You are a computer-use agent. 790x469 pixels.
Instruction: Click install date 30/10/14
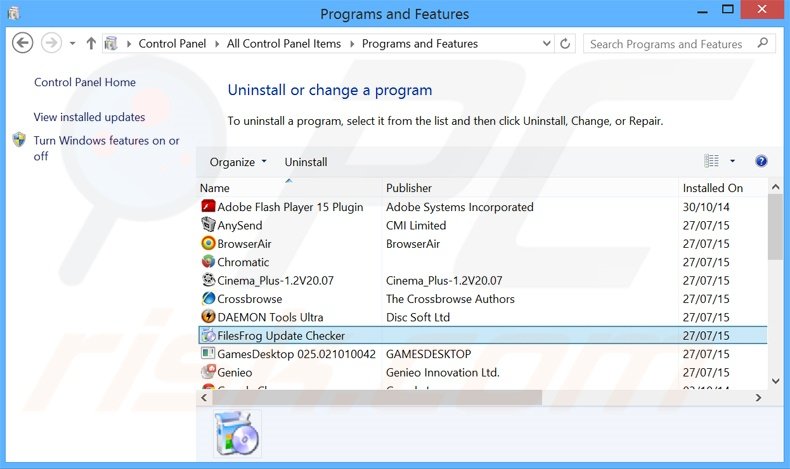coord(706,207)
